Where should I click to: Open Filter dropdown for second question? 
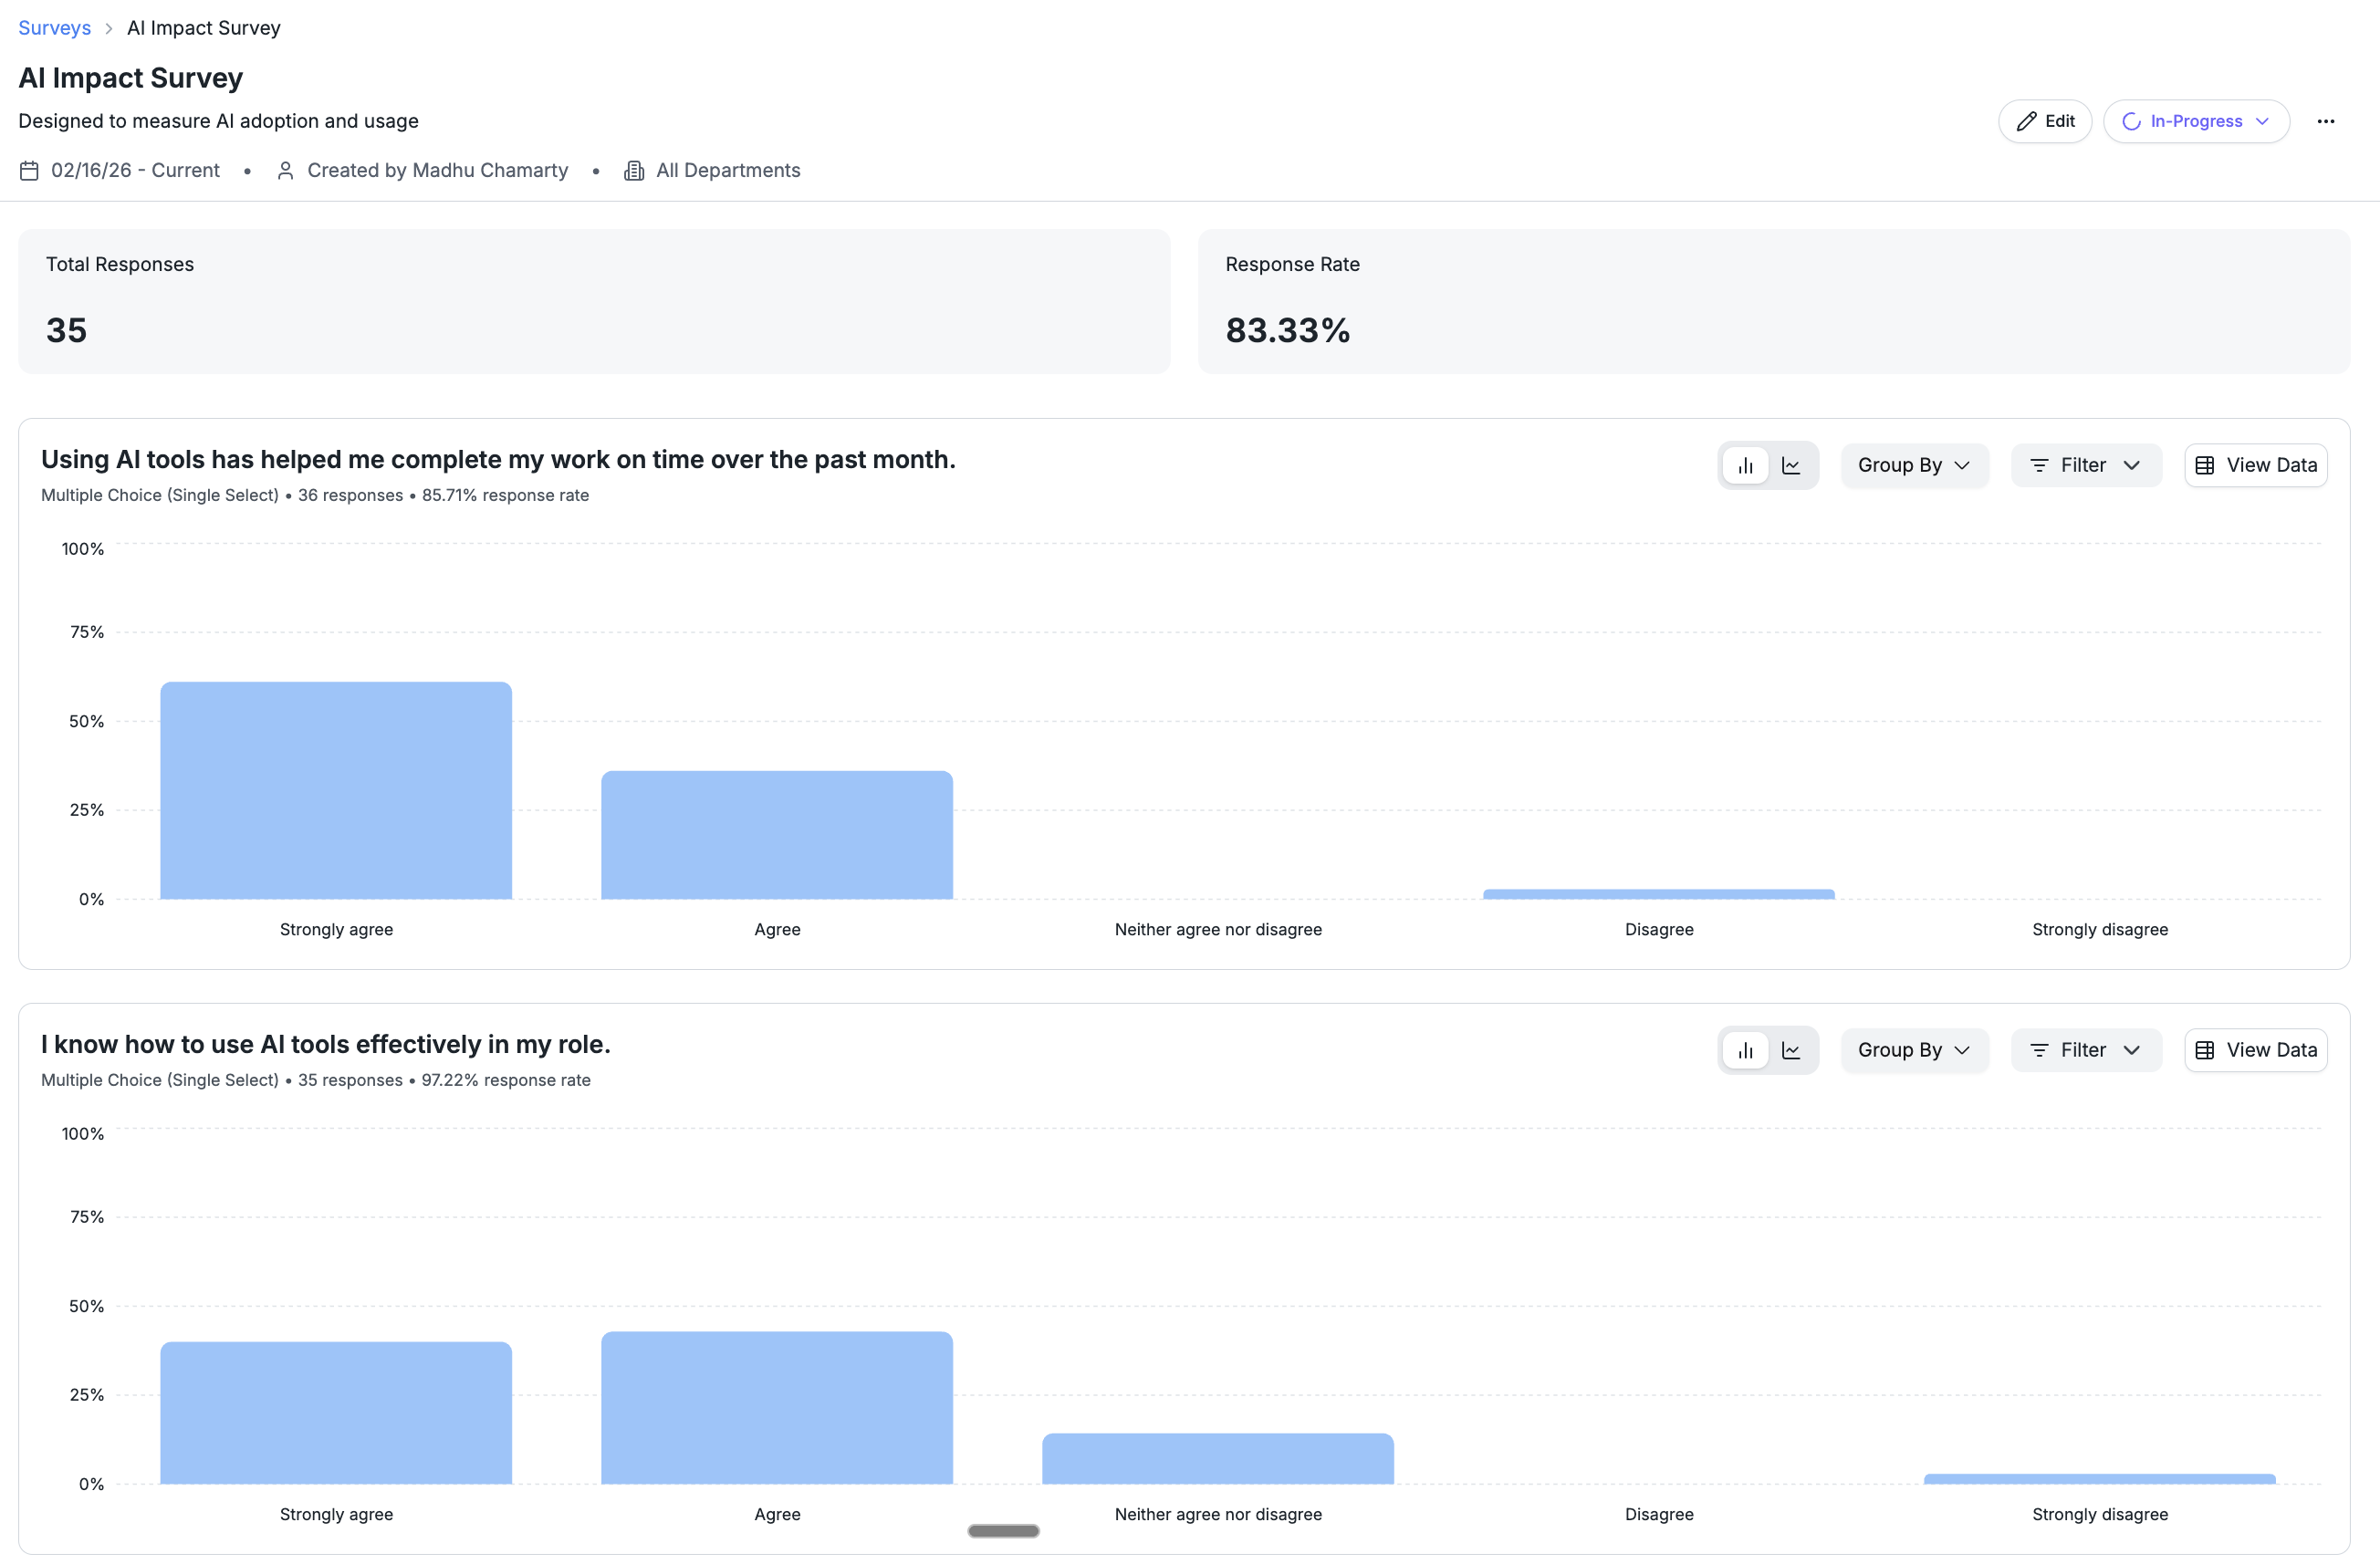[x=2085, y=1050]
